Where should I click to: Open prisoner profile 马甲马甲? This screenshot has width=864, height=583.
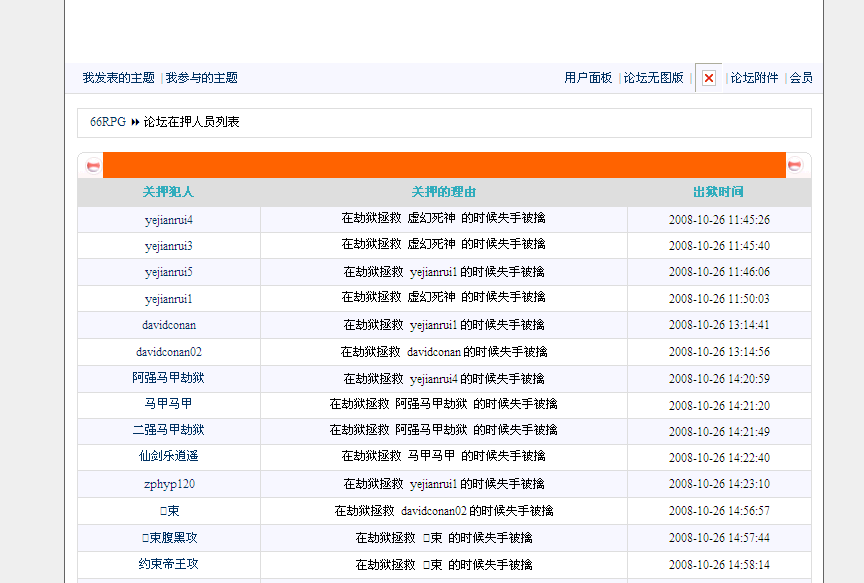(168, 403)
